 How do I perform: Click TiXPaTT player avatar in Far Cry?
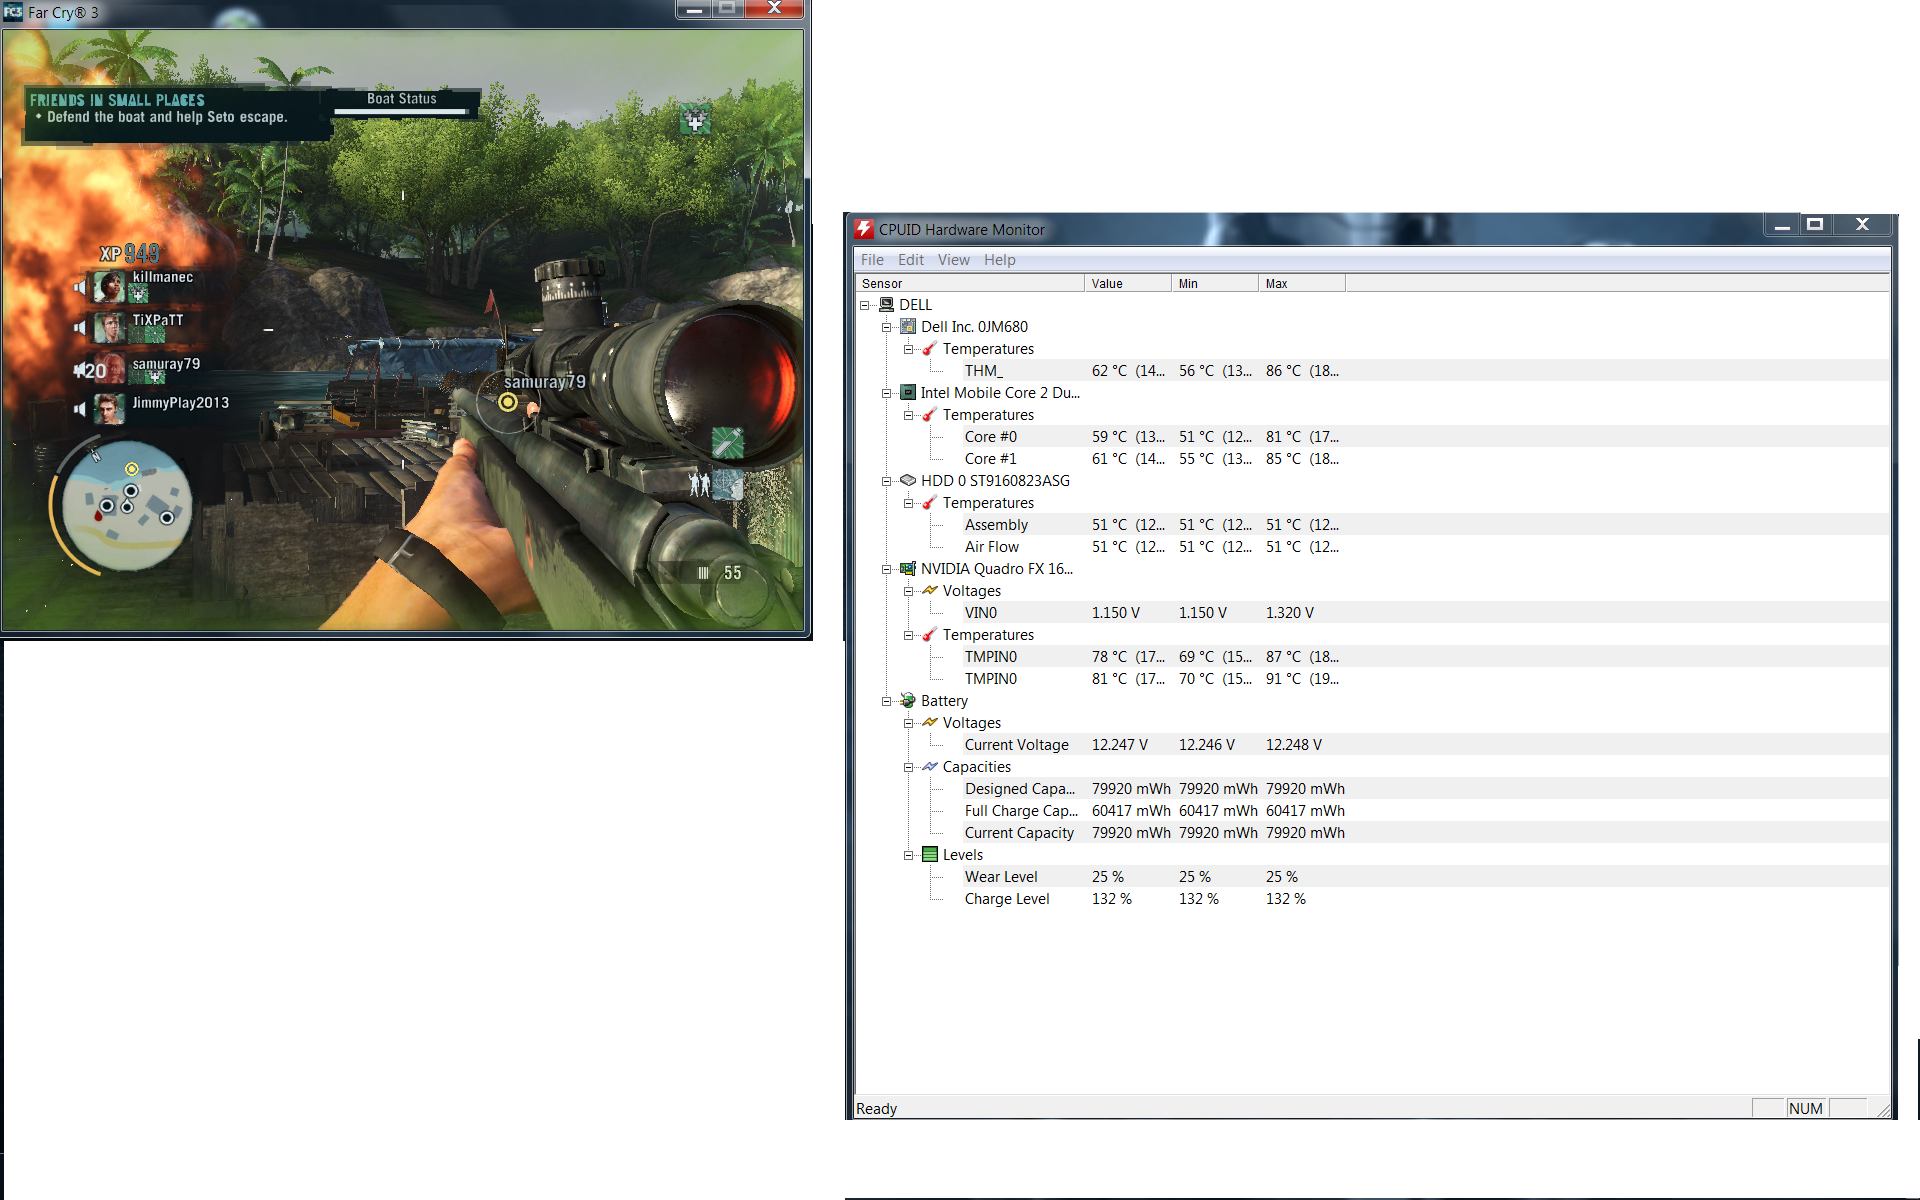[109, 327]
